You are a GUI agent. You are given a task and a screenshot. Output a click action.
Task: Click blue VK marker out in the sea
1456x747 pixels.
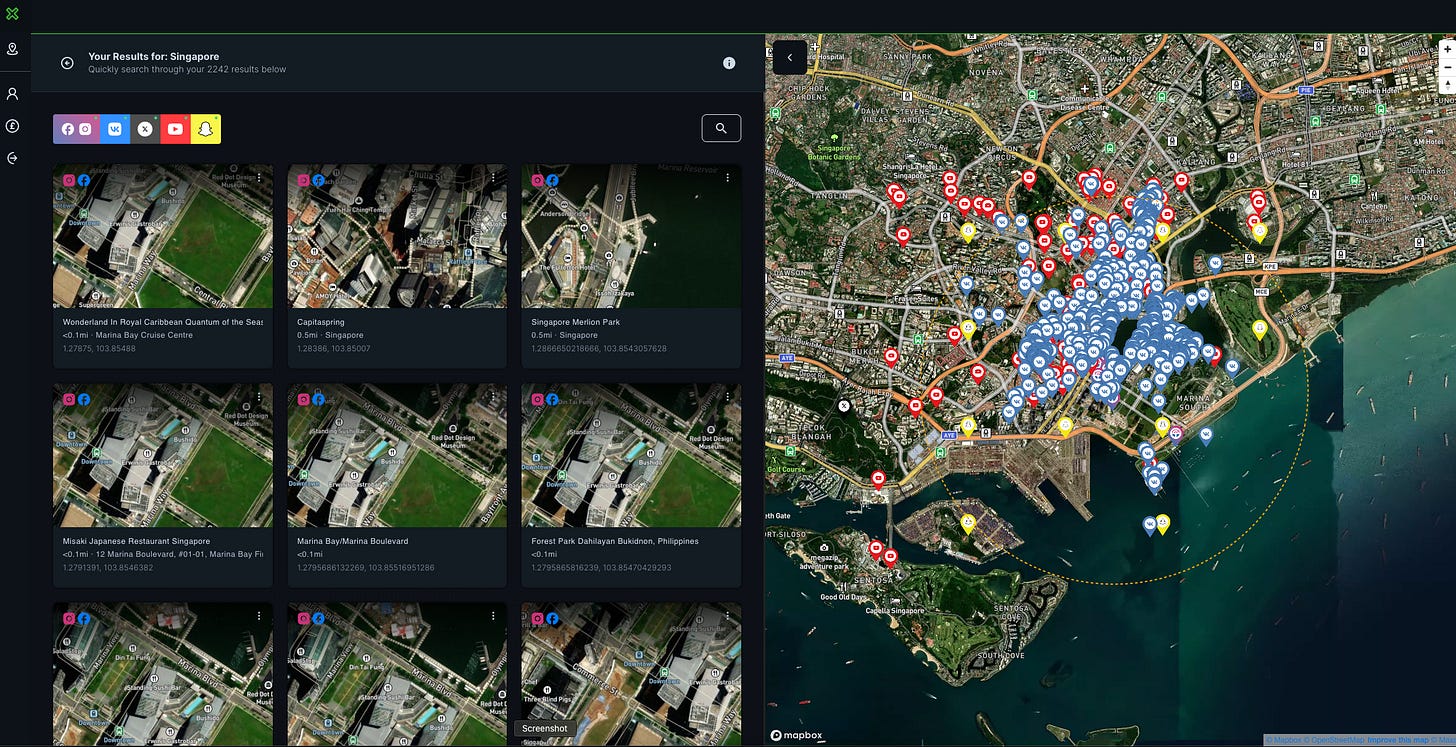tap(1149, 524)
